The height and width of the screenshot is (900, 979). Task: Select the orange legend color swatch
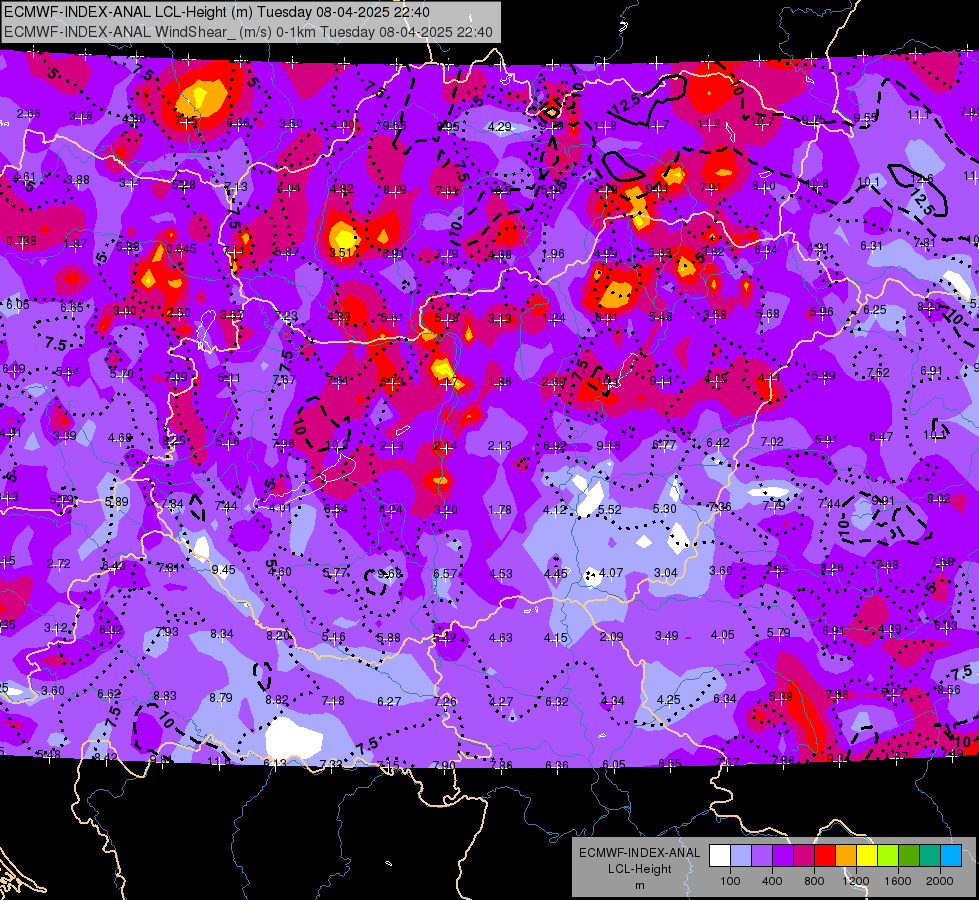[846, 856]
